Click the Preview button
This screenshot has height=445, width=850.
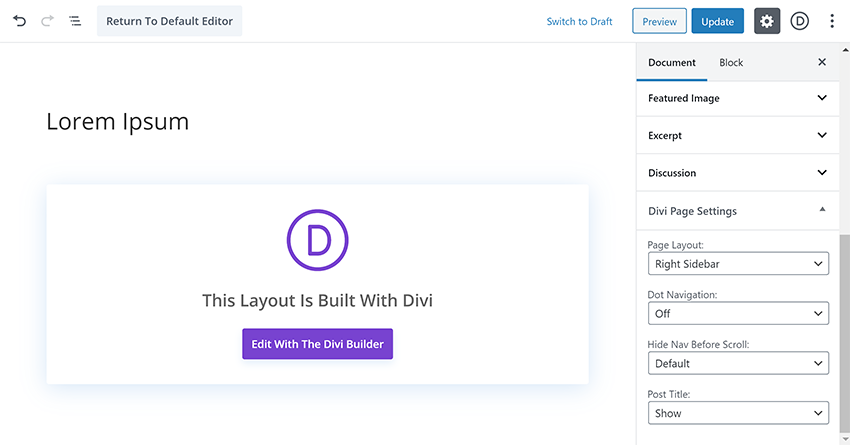click(659, 21)
